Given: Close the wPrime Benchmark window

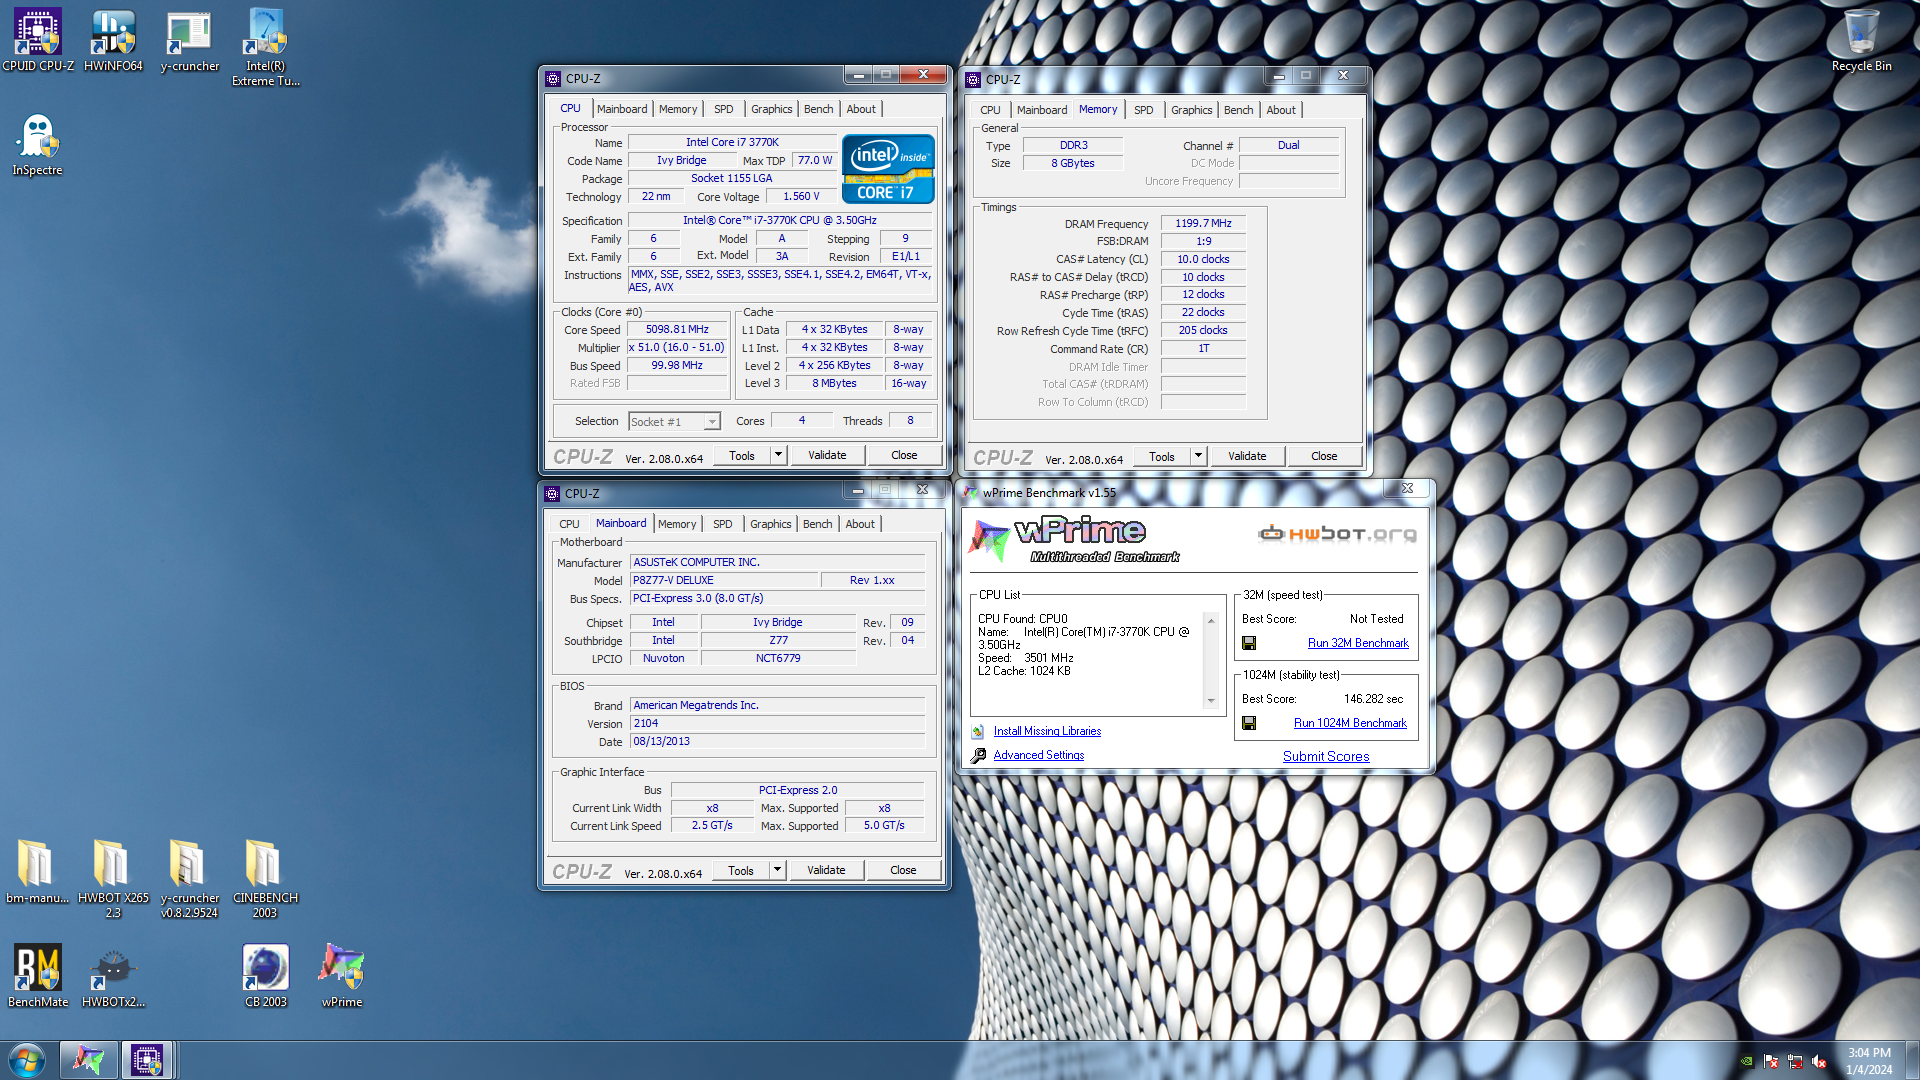Looking at the screenshot, I should click(x=1407, y=488).
